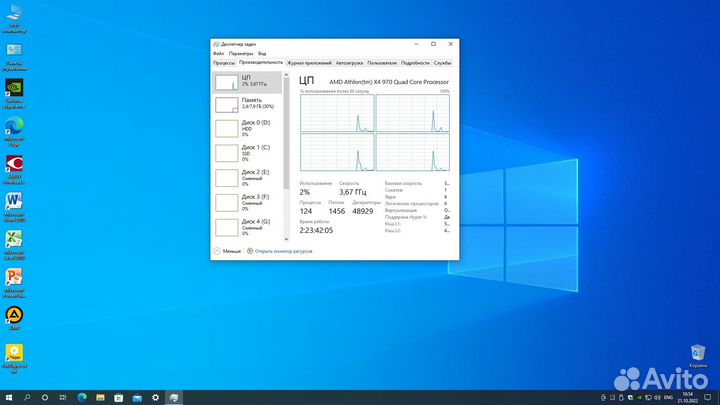Select the Microsoft PowerPoint desktop shortcut
Viewport: 720px width, 405px height.
pos(15,277)
